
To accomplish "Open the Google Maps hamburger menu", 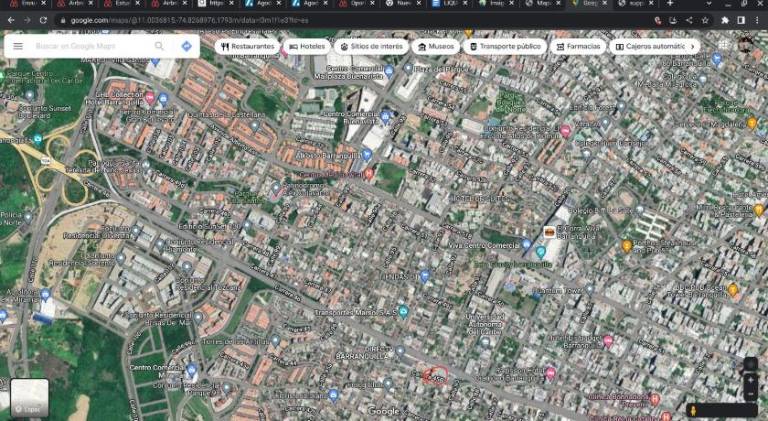I will (x=17, y=46).
